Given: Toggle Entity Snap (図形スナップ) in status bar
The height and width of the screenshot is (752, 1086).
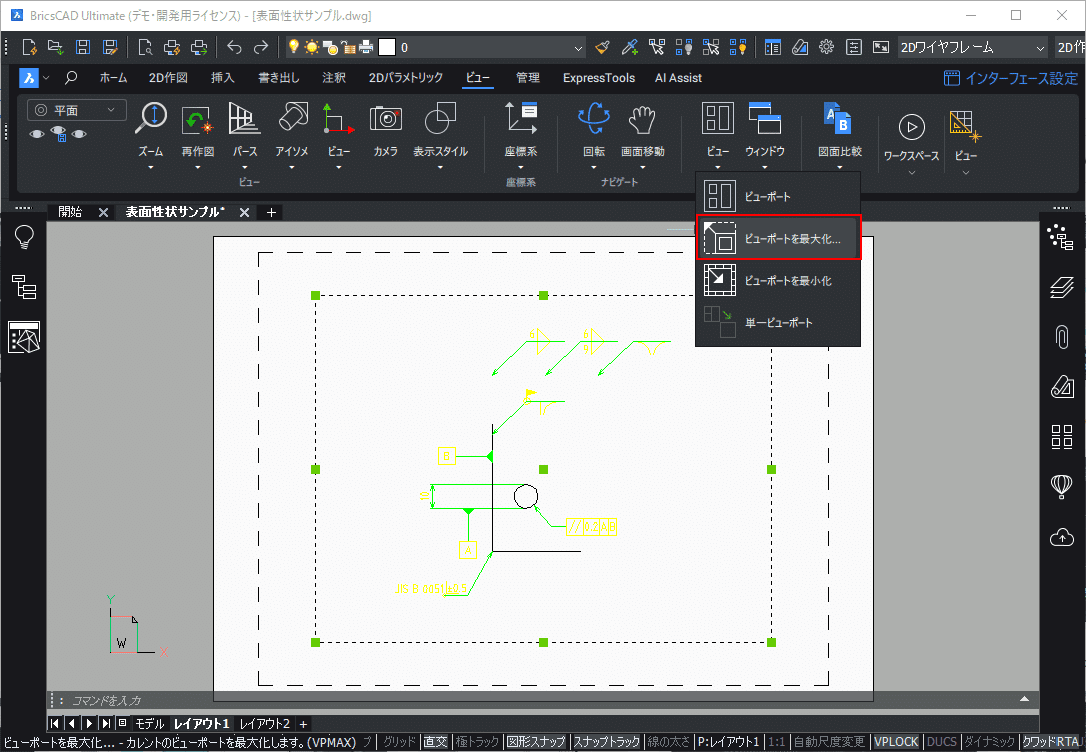Looking at the screenshot, I should pos(536,742).
